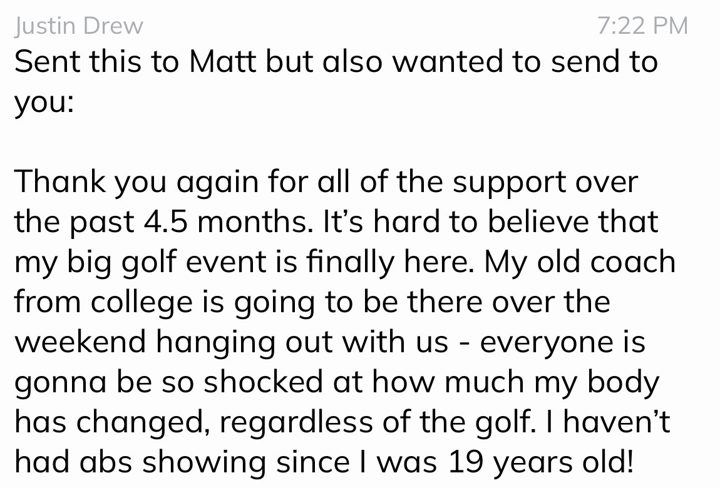720x488 pixels.
Task: Select the name Matt in message
Action: point(223,62)
